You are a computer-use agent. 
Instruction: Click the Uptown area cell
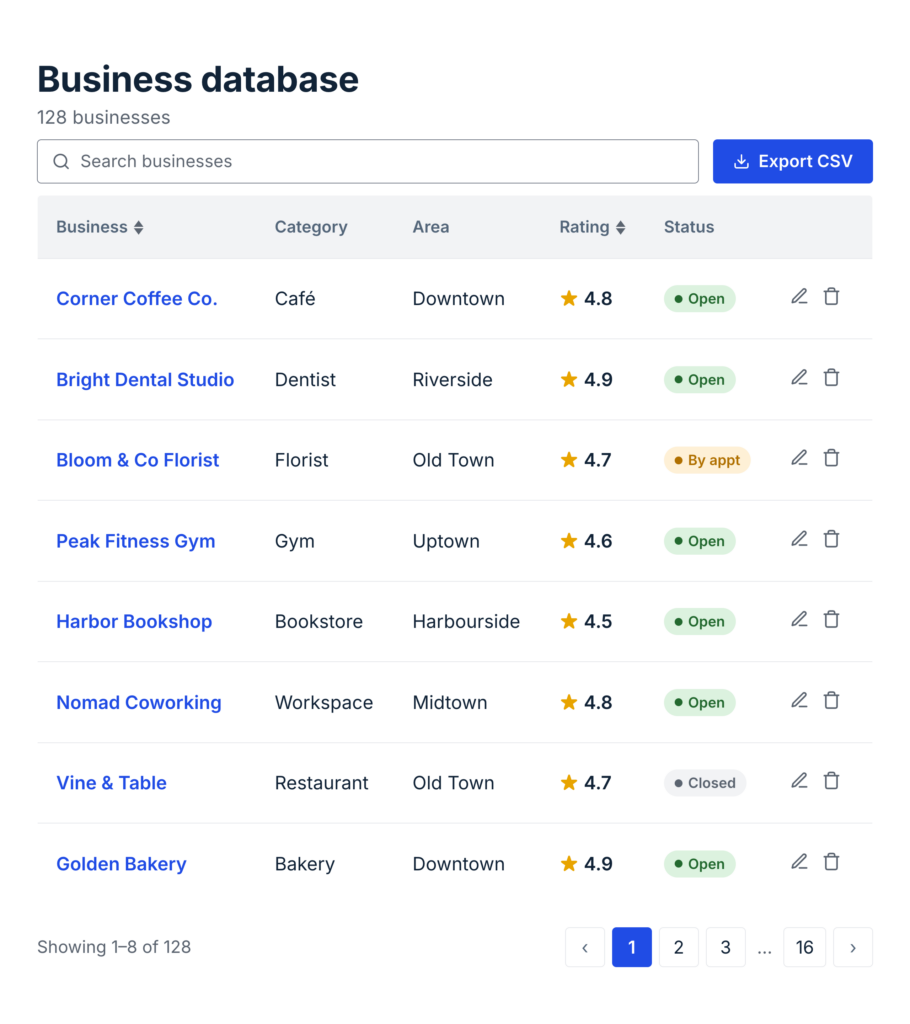[446, 541]
